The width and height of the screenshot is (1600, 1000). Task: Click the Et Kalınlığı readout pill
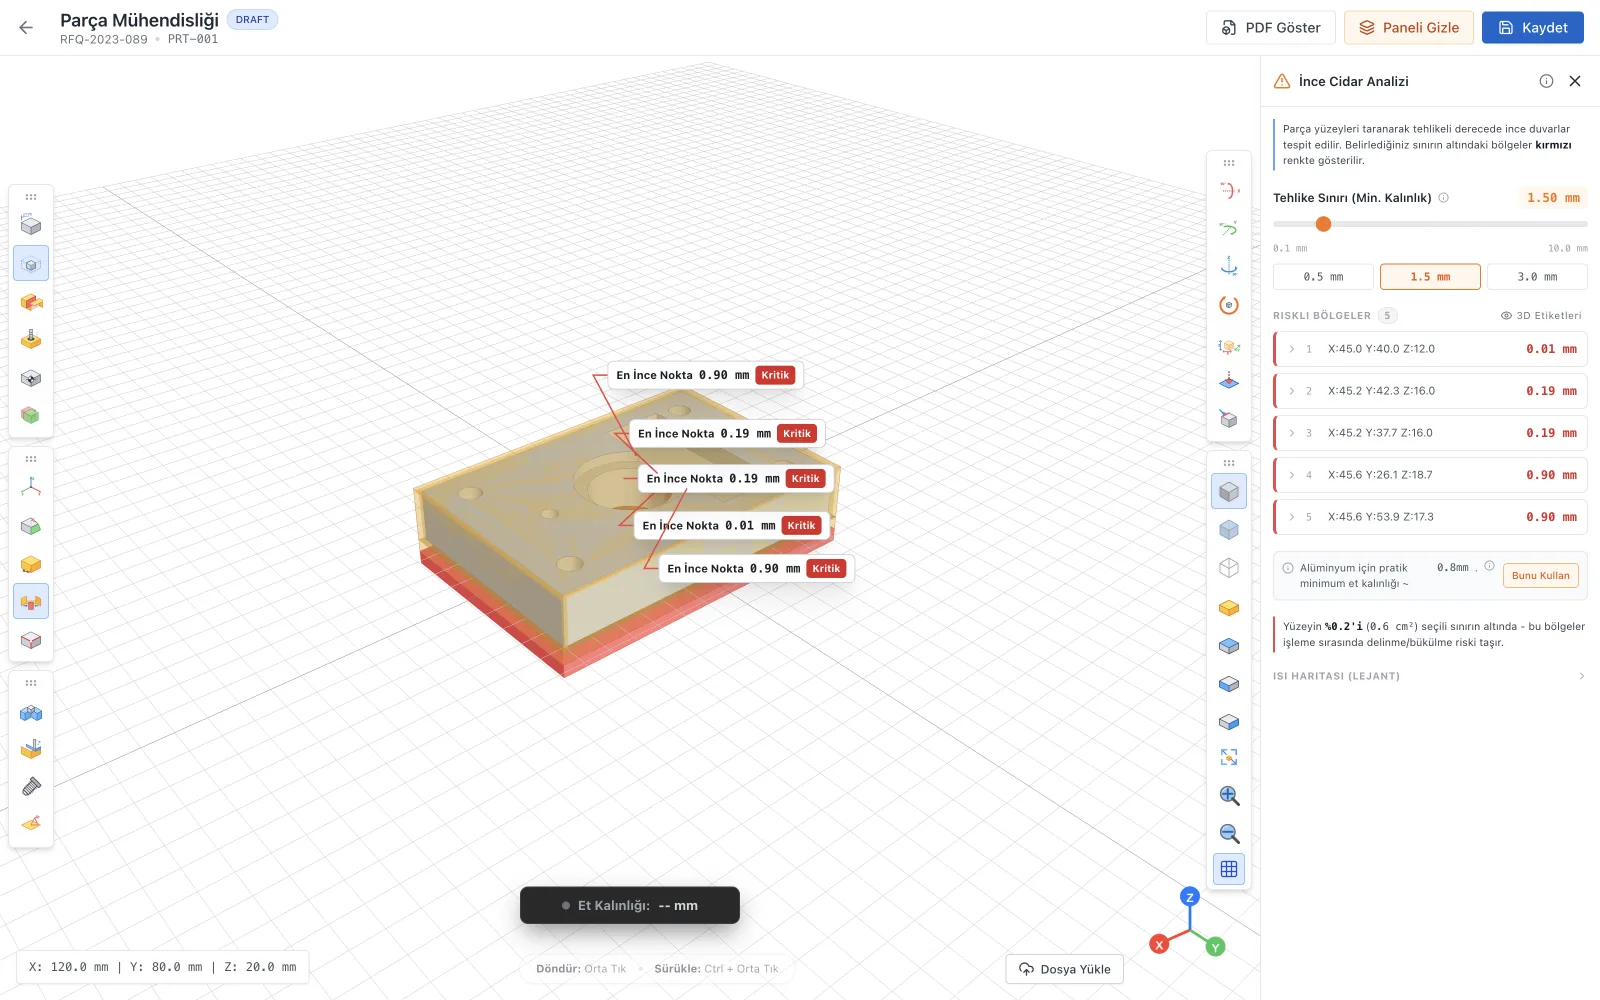(x=630, y=906)
